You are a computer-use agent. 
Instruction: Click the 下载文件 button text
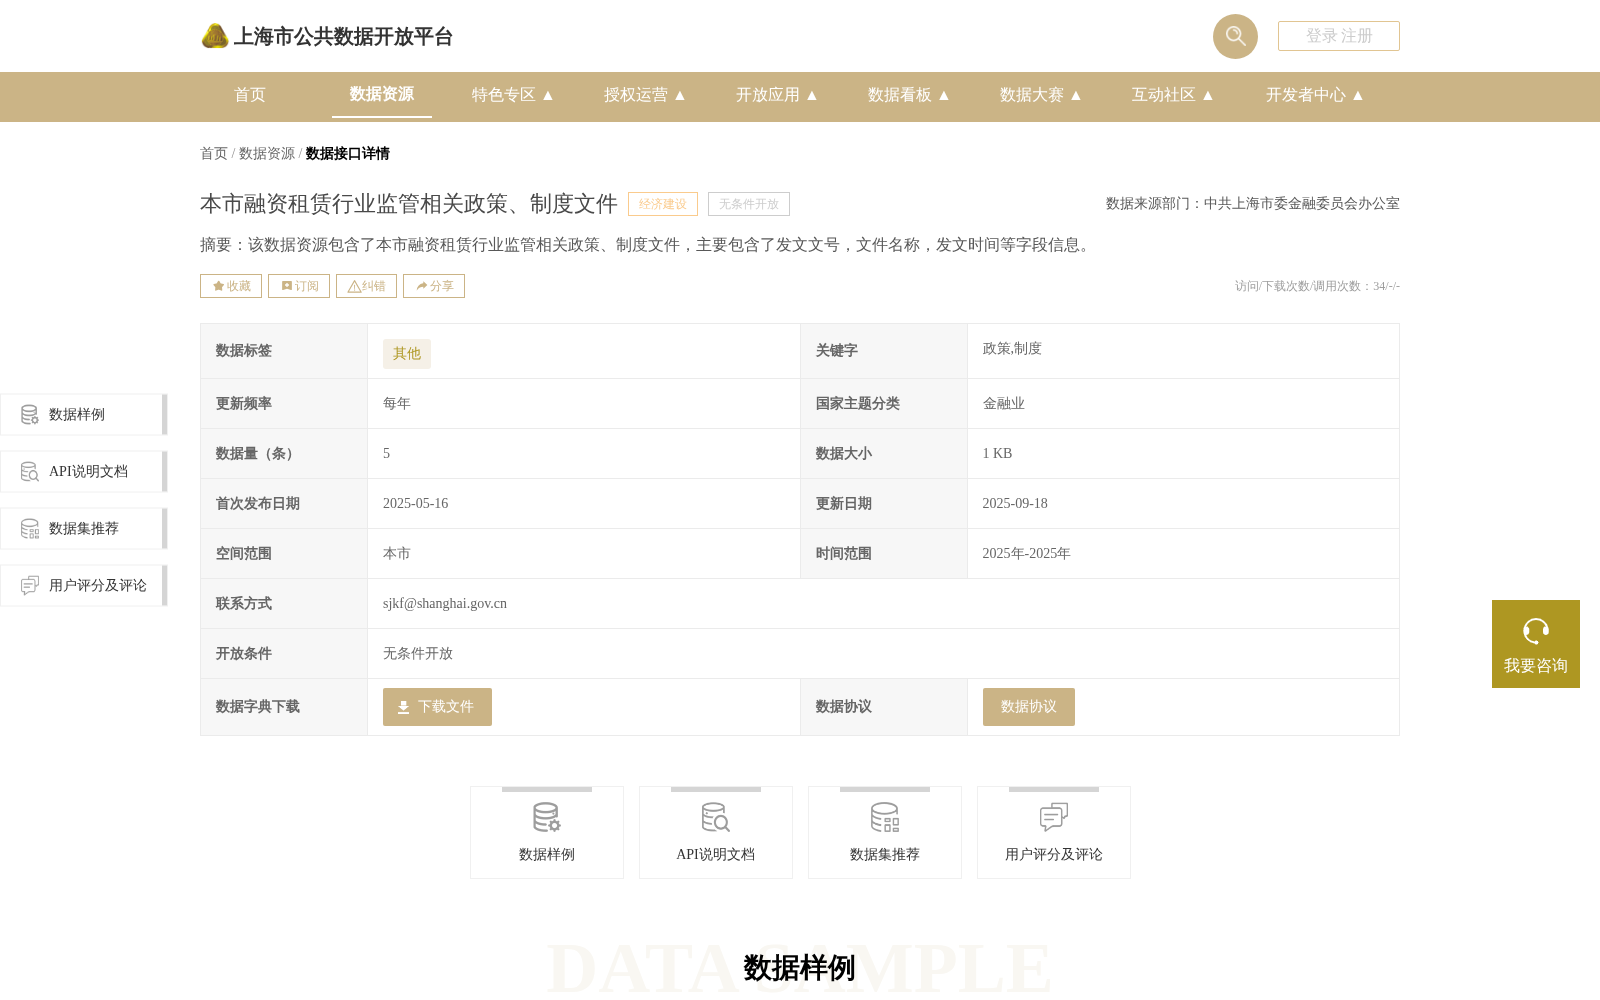(x=446, y=707)
